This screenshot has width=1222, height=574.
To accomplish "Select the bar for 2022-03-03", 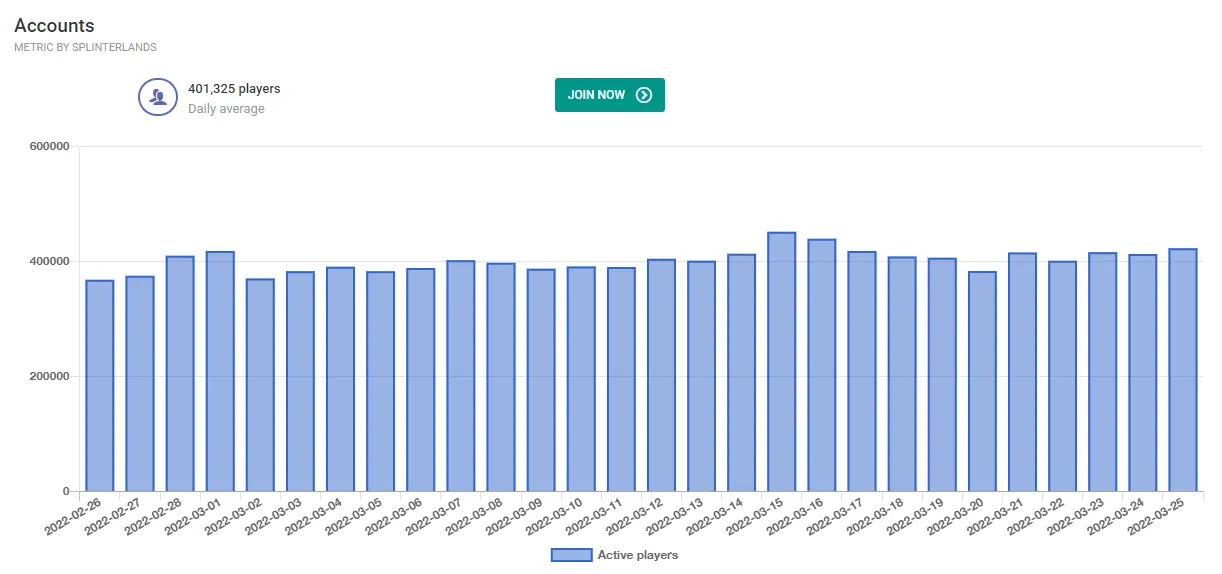I will (300, 382).
